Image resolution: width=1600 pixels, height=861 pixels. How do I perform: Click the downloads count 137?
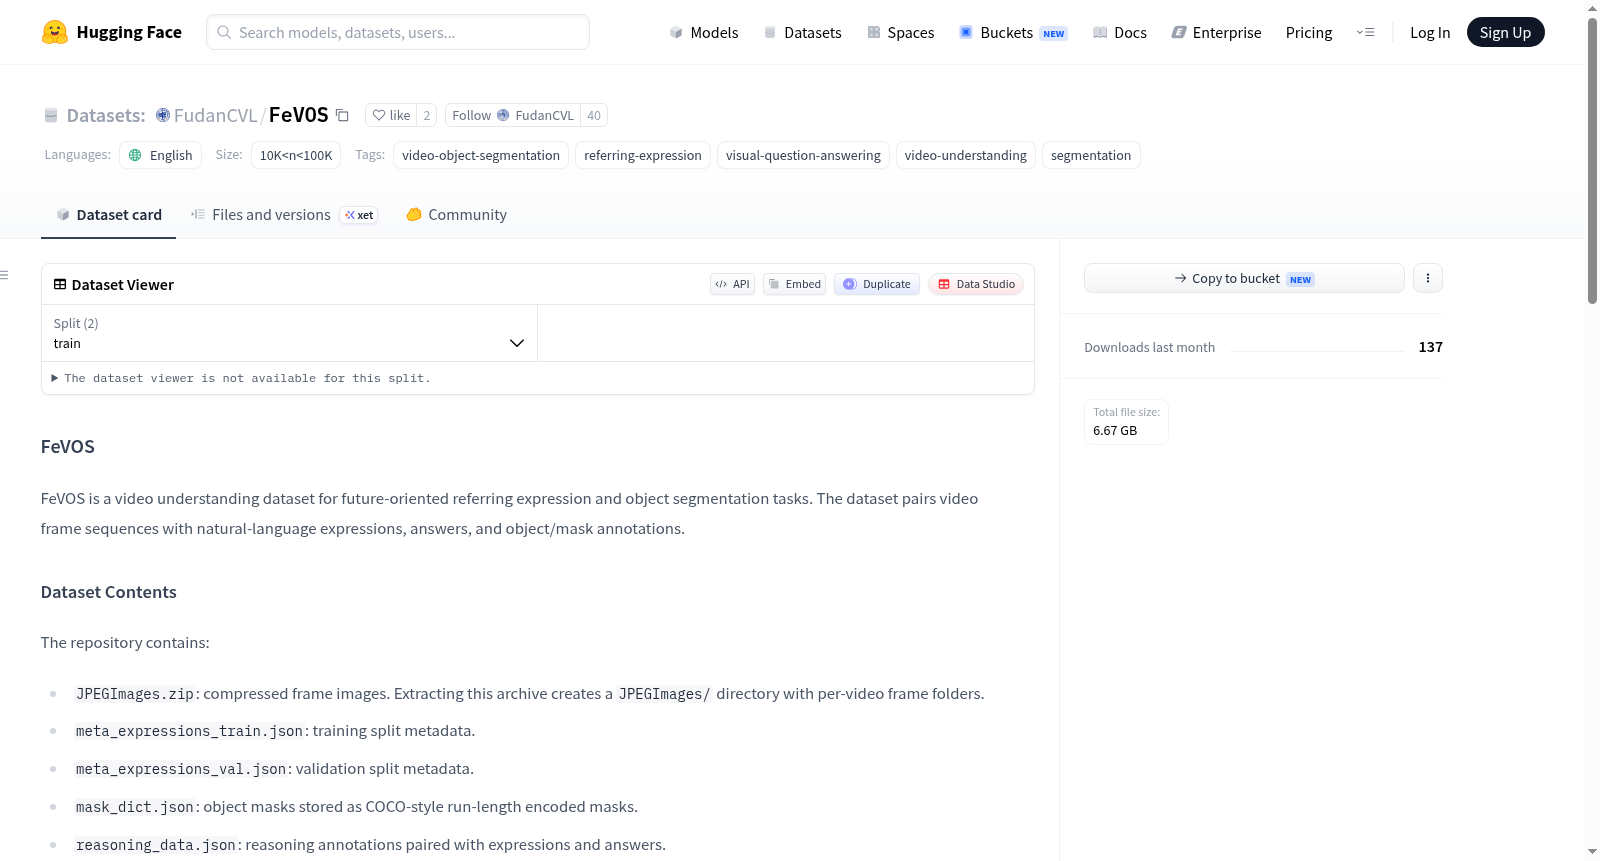point(1431,347)
